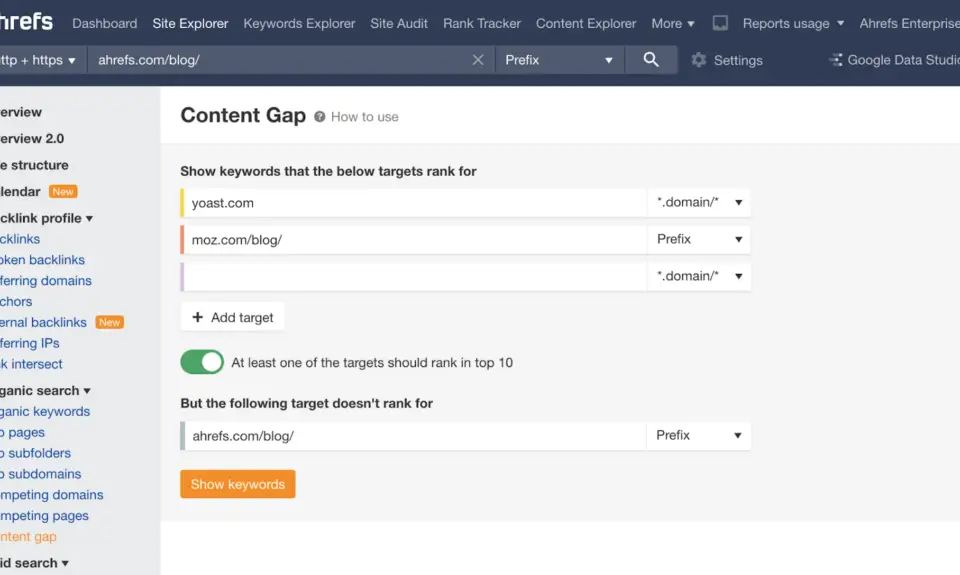Viewport: 960px width, 575px height.
Task: Open Ahrefs Enterprise menu
Action: click(909, 23)
